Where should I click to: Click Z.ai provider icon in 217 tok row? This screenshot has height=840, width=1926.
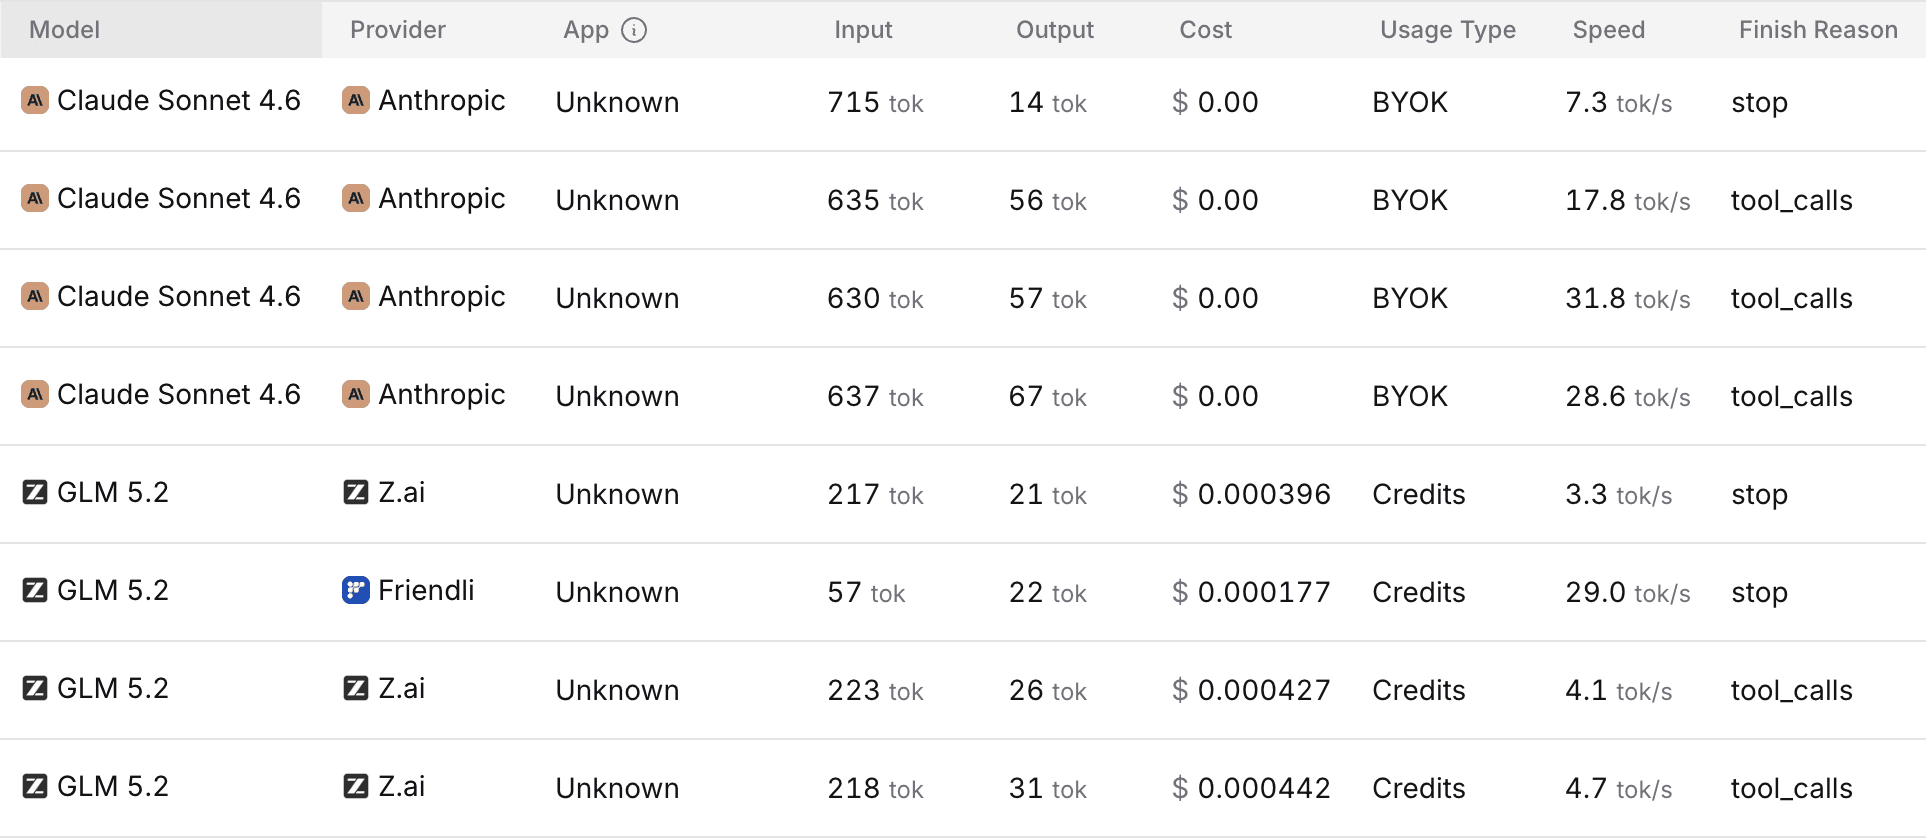356,492
